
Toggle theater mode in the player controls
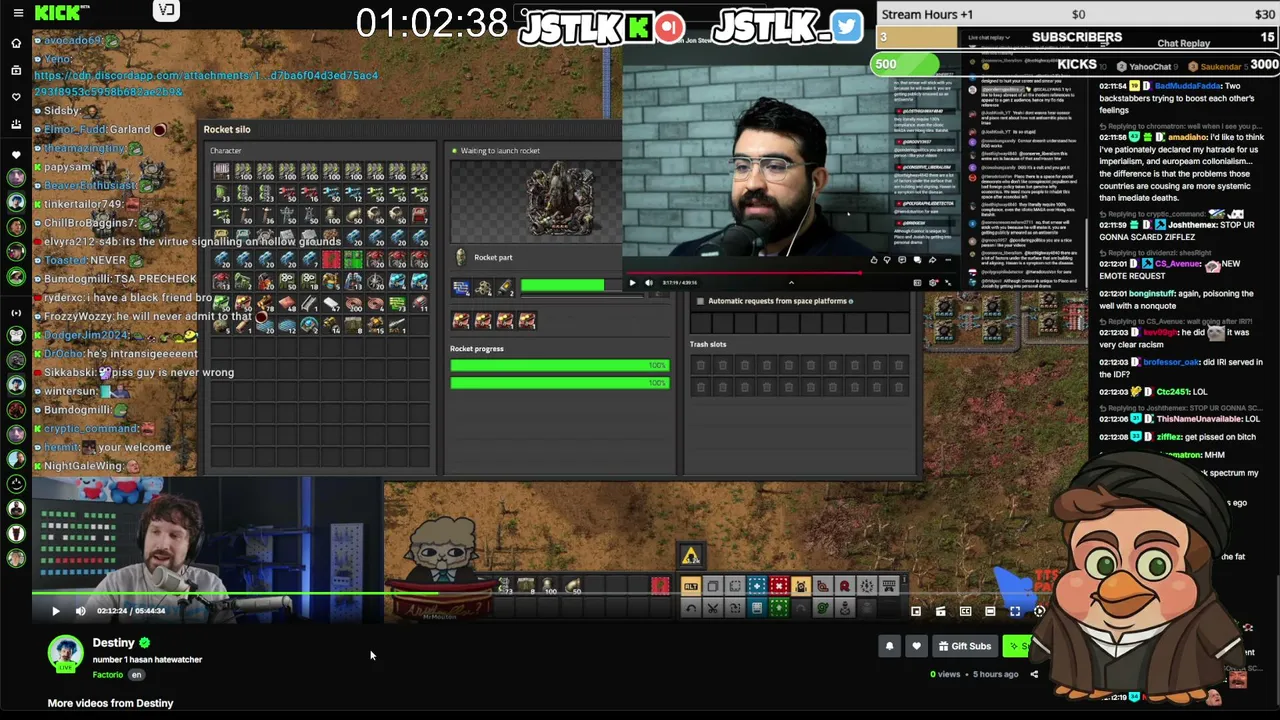[990, 611]
